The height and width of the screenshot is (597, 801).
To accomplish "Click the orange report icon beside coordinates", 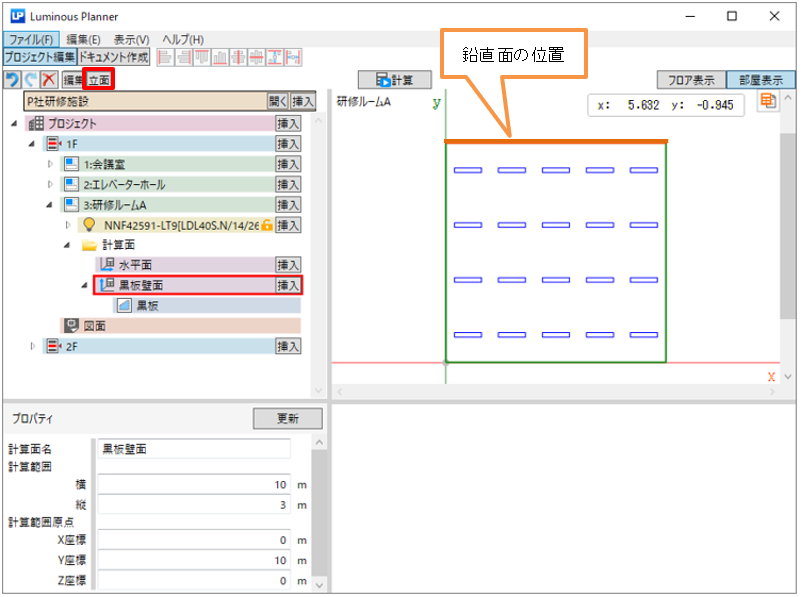I will pyautogui.click(x=768, y=101).
